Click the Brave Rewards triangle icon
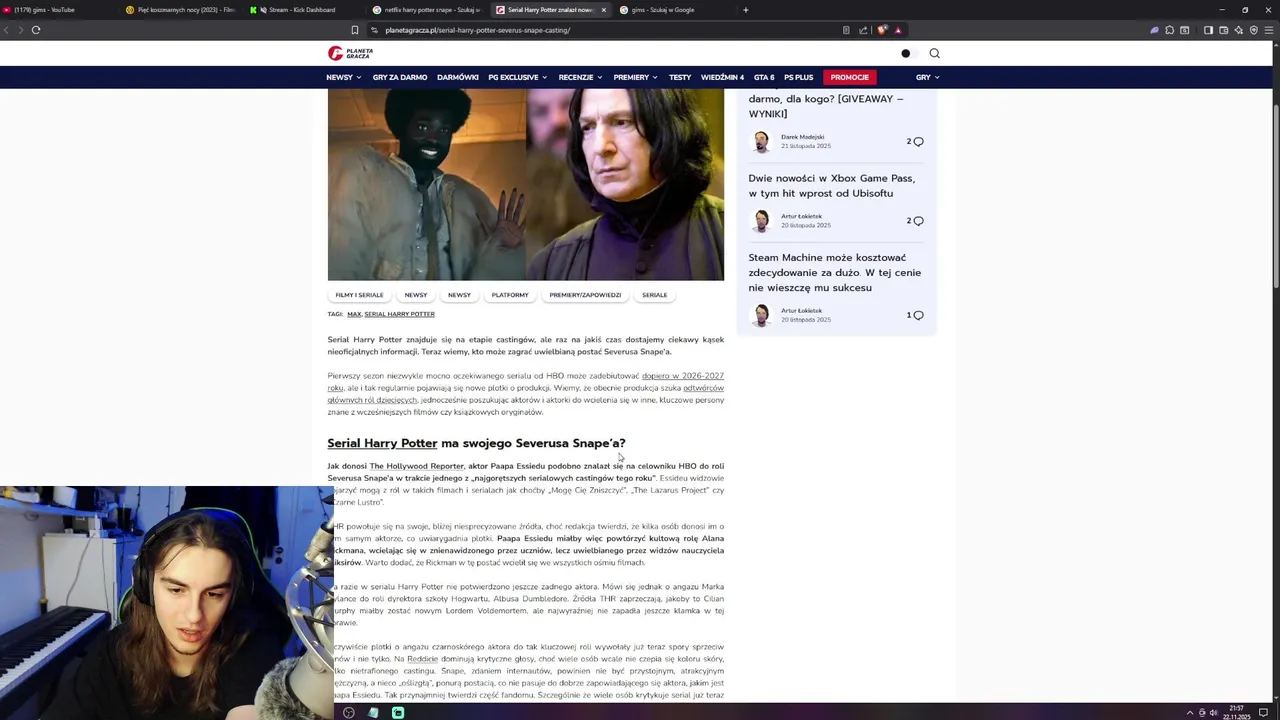The width and height of the screenshot is (1280, 720). tap(898, 30)
